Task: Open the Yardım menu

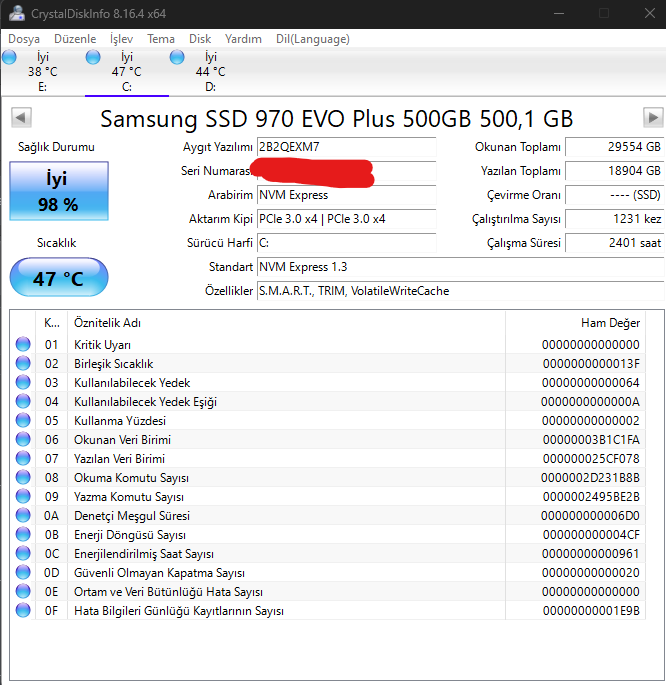Action: [x=243, y=39]
